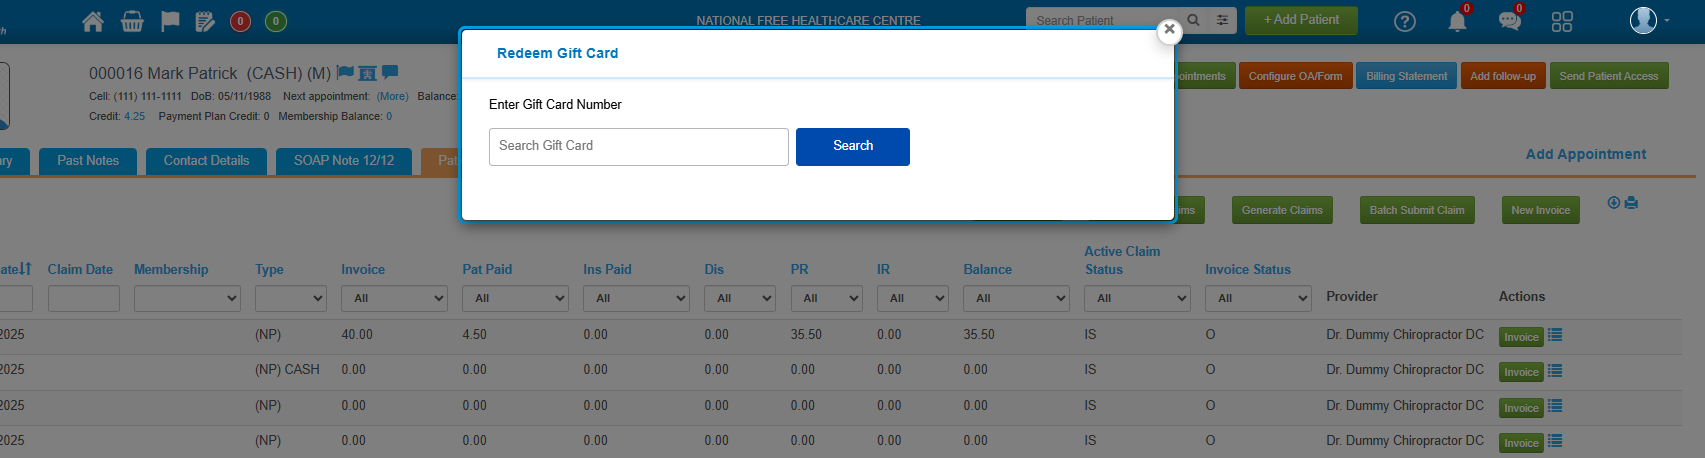This screenshot has width=1705, height=458.
Task: Open the chat messages icon
Action: pos(1509,21)
